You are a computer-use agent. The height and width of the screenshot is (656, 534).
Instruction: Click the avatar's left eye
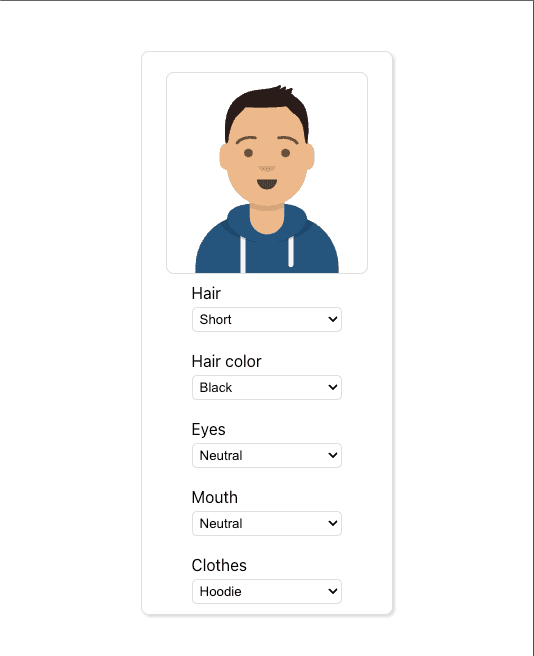248,153
